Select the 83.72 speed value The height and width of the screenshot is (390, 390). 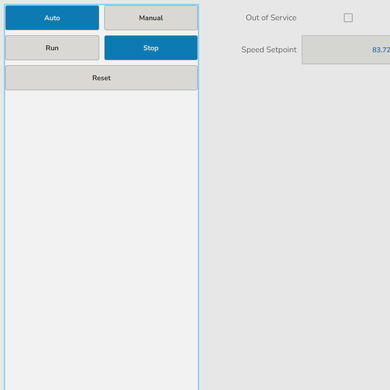tap(381, 50)
